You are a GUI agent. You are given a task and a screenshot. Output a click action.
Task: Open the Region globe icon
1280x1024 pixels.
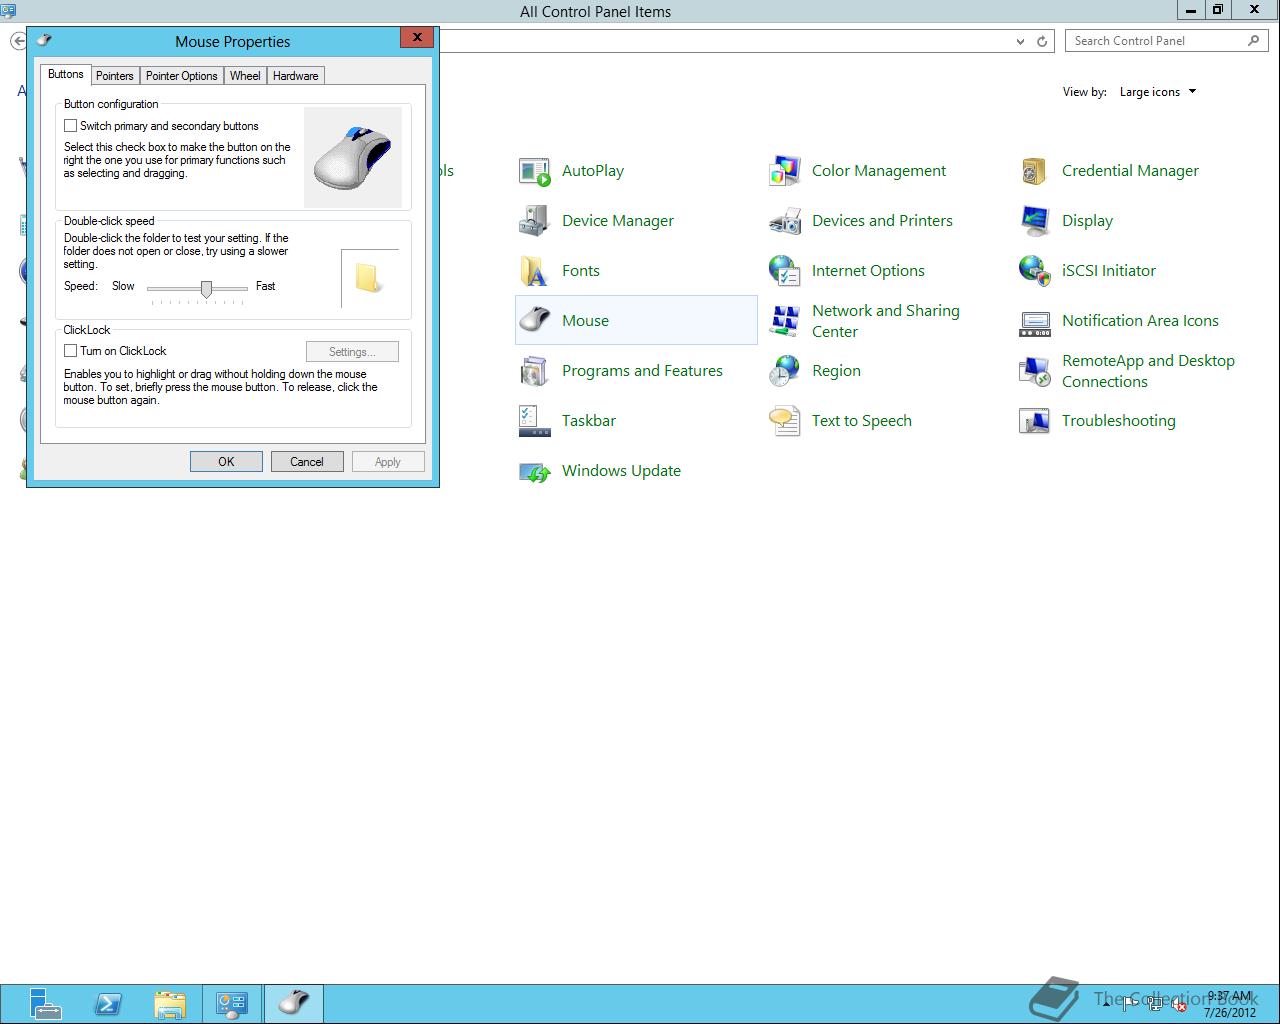click(x=785, y=371)
